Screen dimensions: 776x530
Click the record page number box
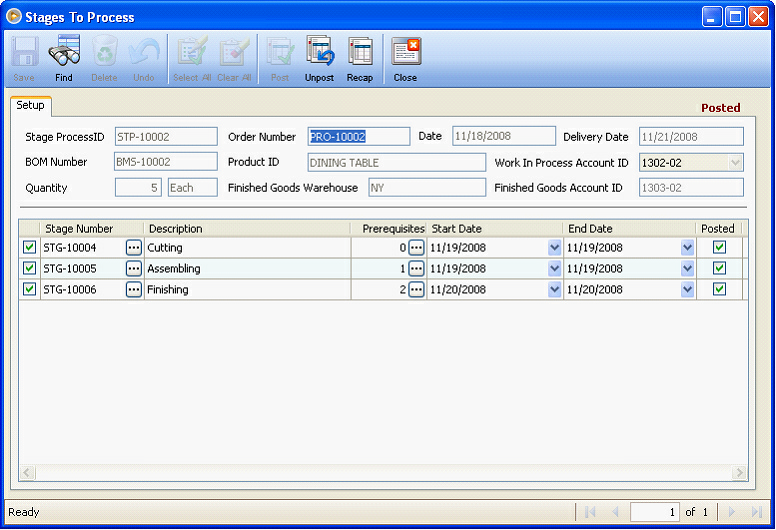click(x=655, y=512)
